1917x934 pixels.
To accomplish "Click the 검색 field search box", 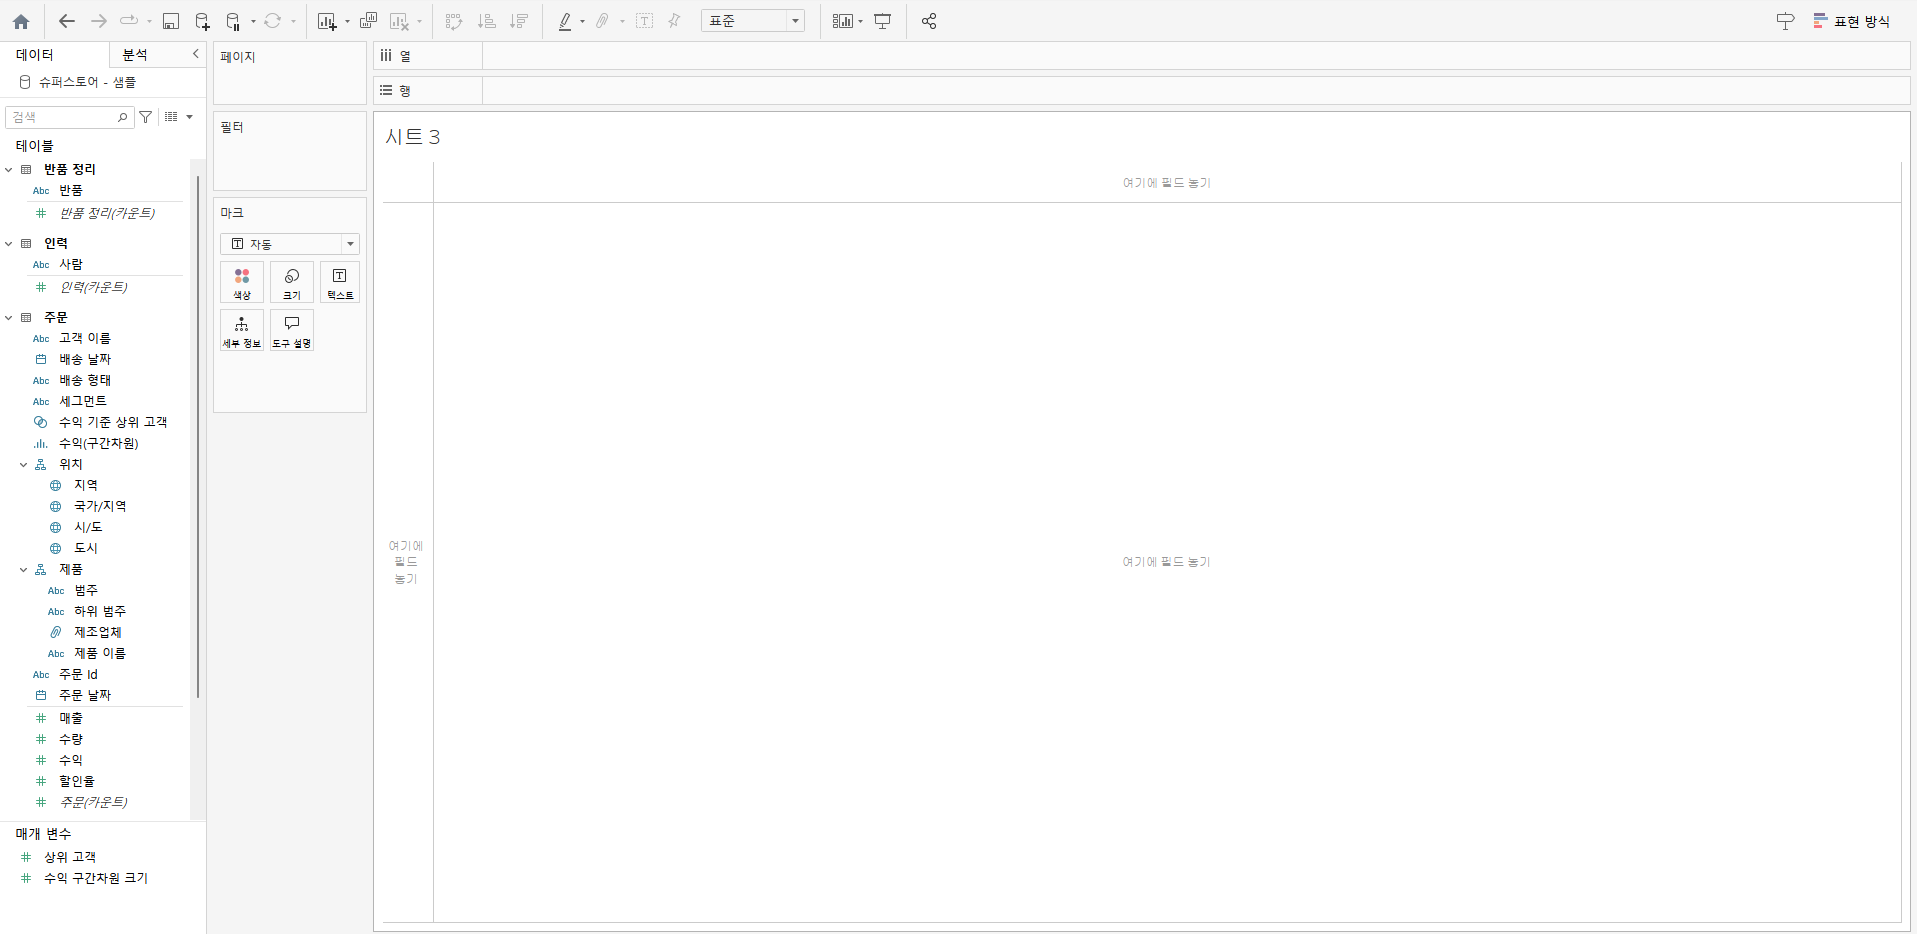I will [70, 117].
